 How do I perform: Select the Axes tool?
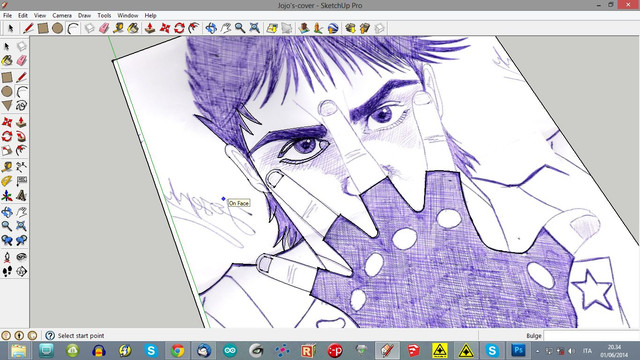(x=7, y=196)
